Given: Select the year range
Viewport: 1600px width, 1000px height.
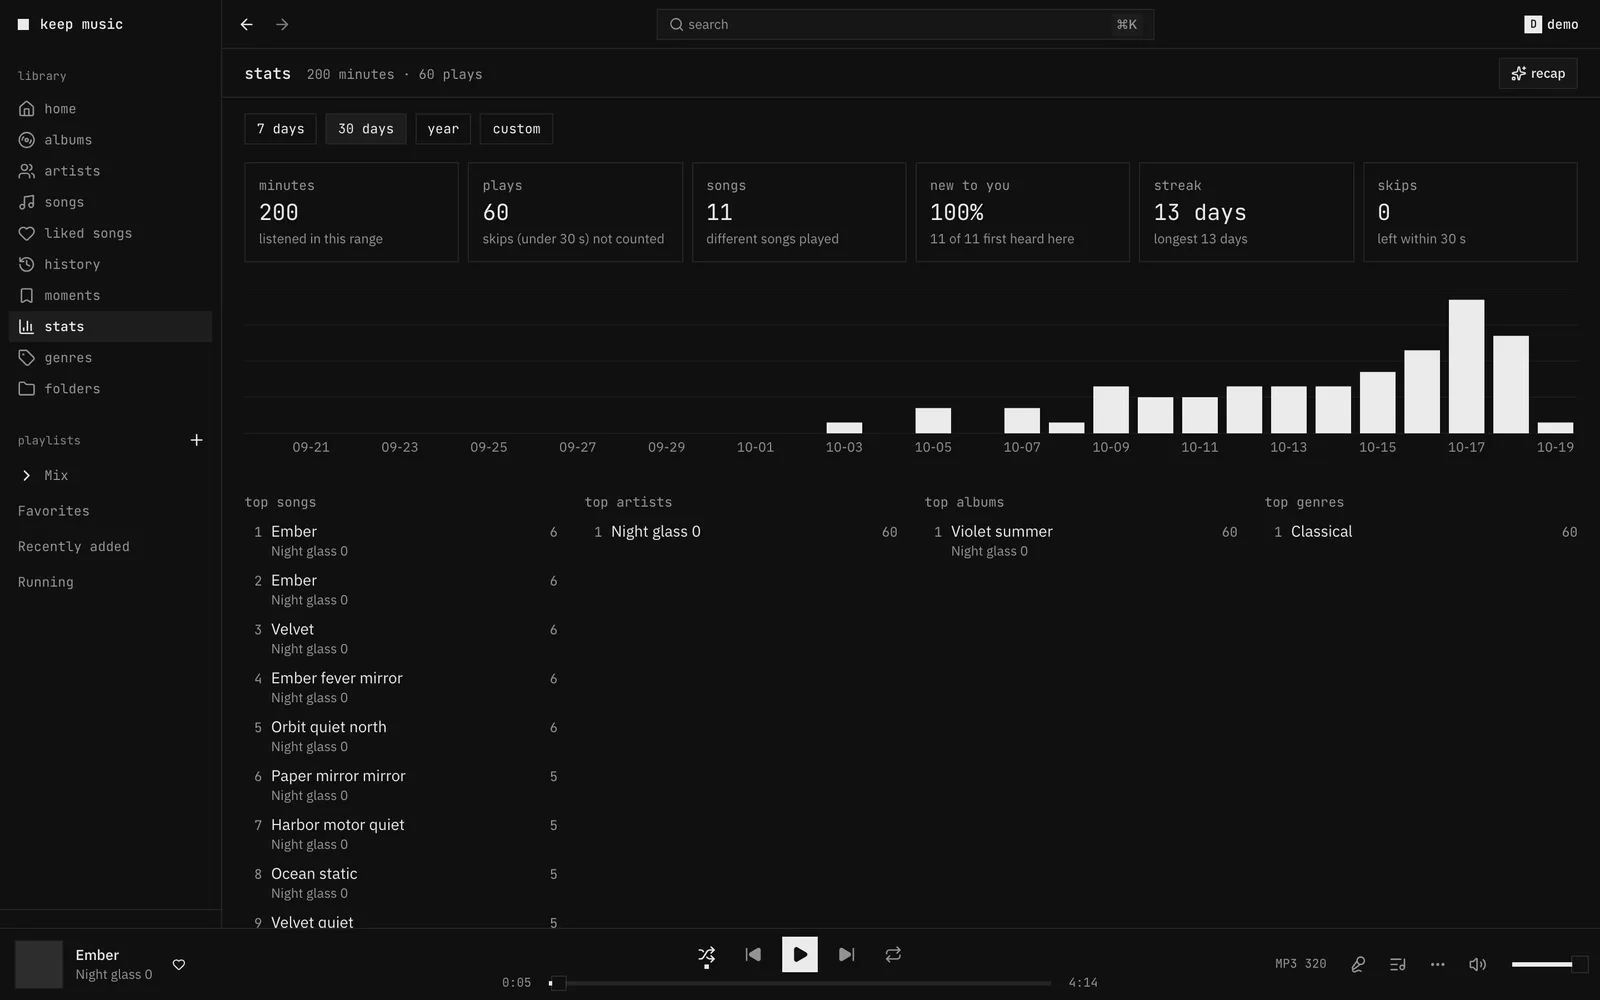Looking at the screenshot, I should (443, 129).
